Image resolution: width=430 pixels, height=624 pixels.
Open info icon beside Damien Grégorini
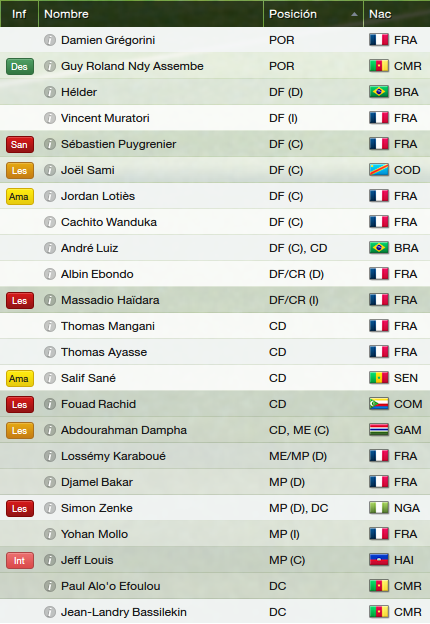coord(50,40)
